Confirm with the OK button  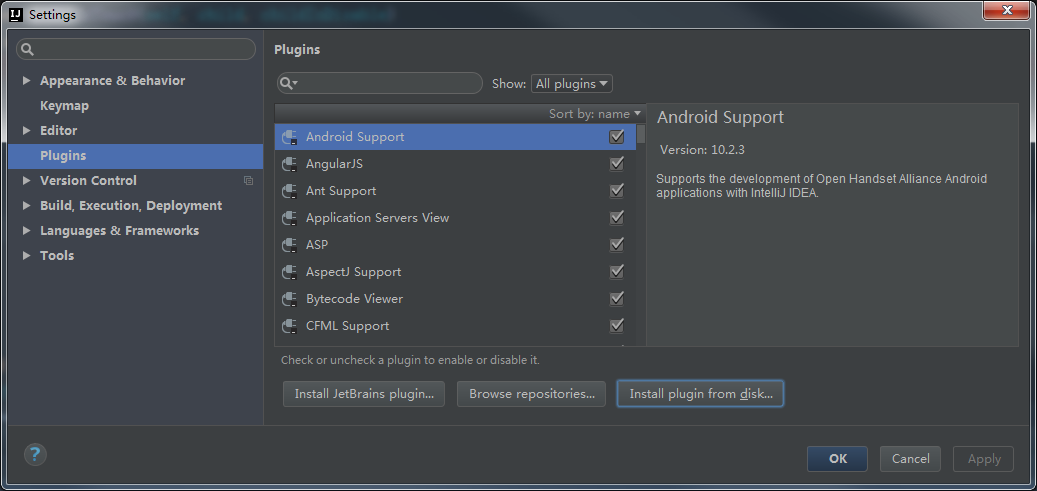837,459
